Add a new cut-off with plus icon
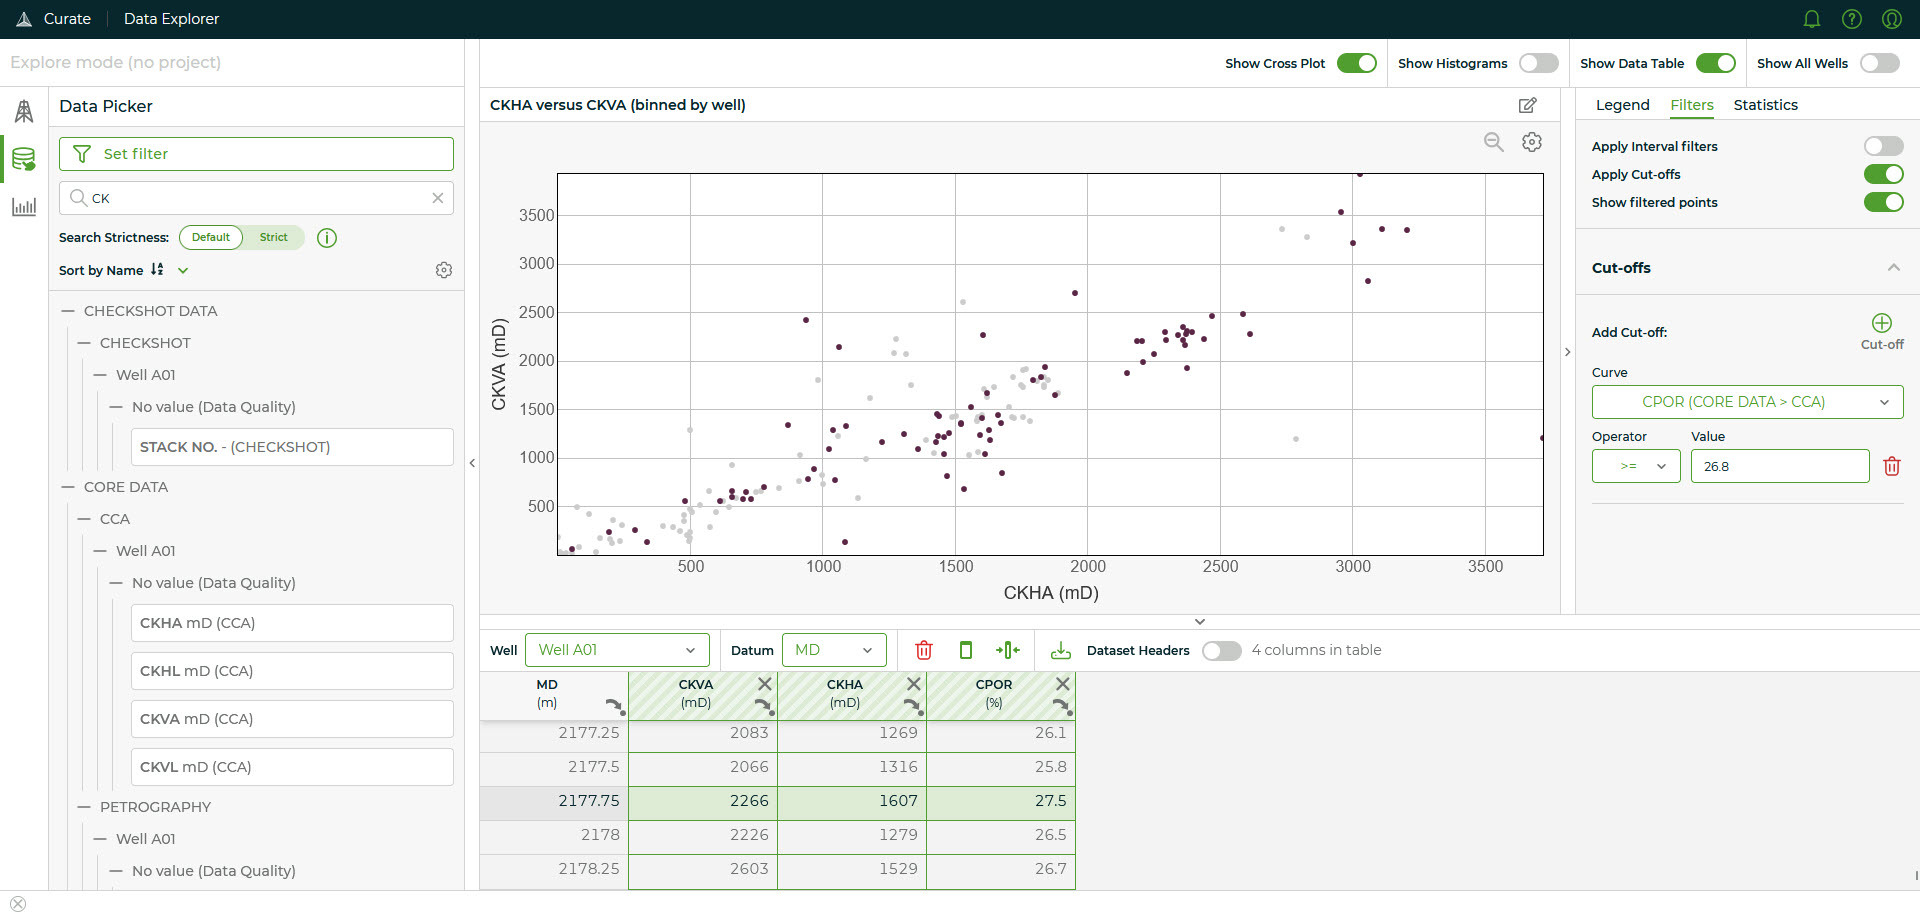This screenshot has width=1920, height=918. pos(1881,323)
